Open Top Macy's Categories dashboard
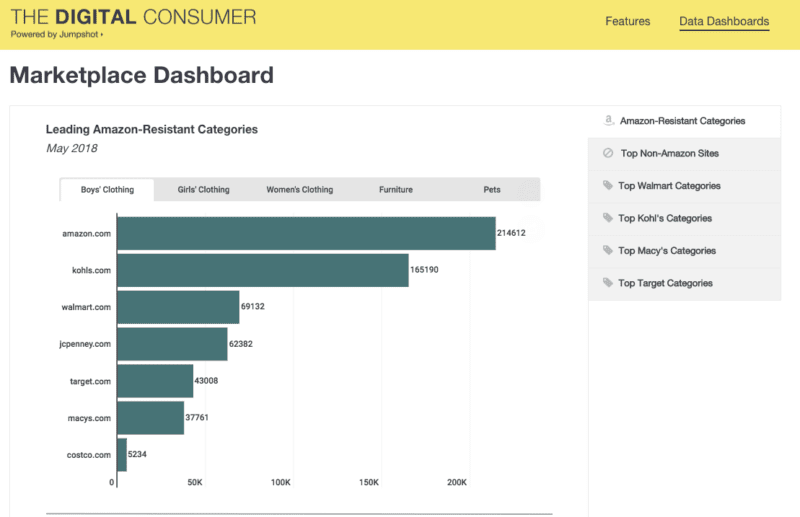 684,251
